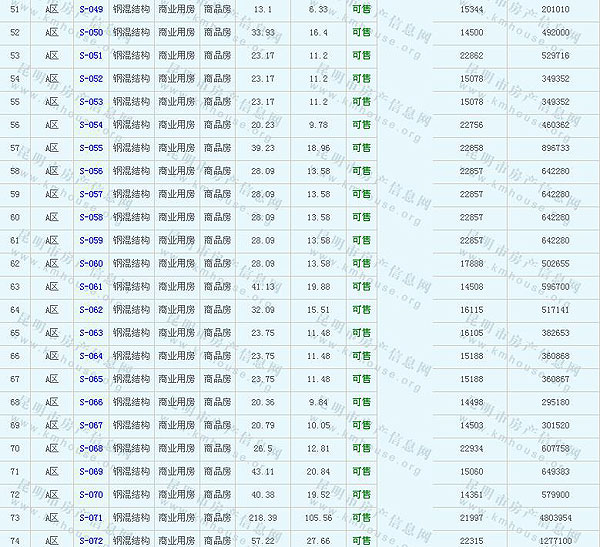Click the S-068 unit number

[x=90, y=449]
